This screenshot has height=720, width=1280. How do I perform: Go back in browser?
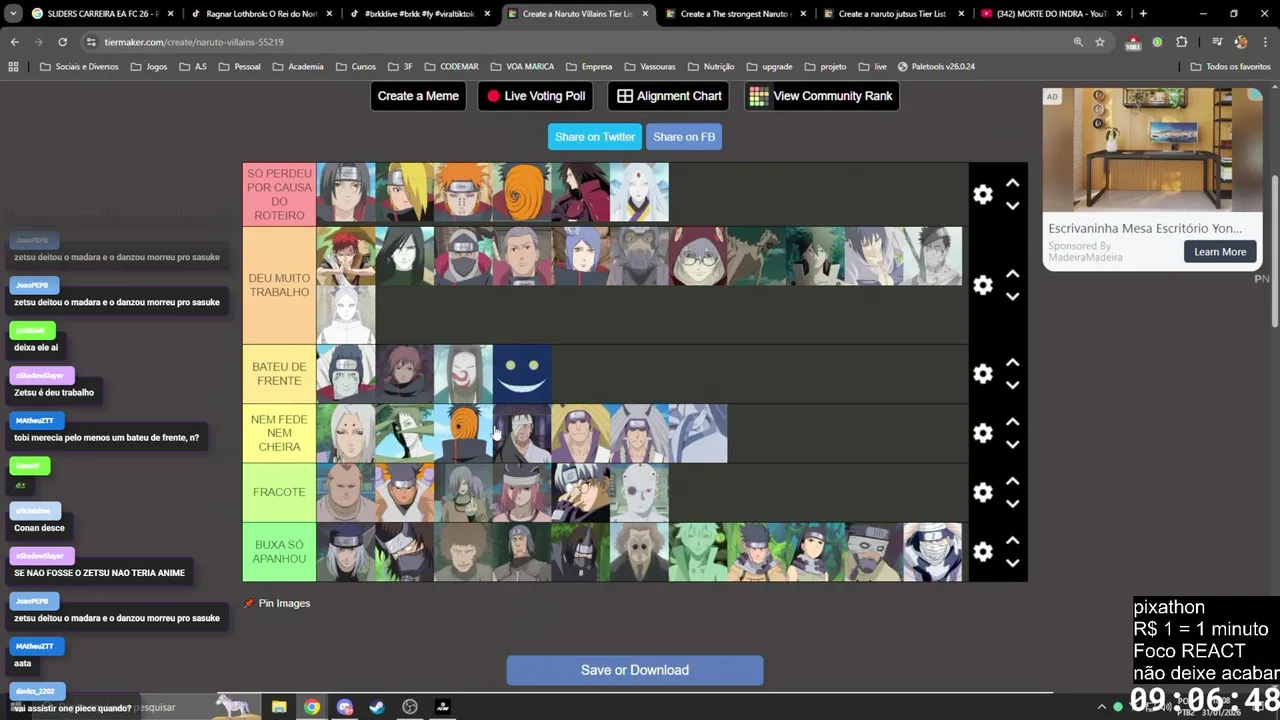point(15,42)
